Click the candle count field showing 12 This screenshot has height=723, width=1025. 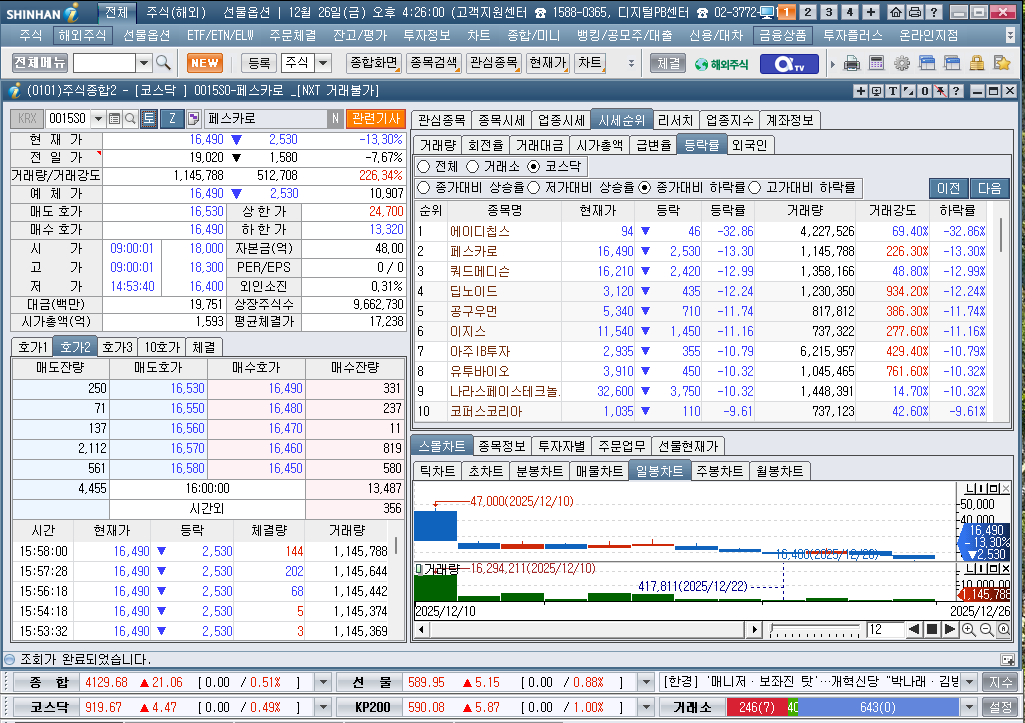point(884,630)
